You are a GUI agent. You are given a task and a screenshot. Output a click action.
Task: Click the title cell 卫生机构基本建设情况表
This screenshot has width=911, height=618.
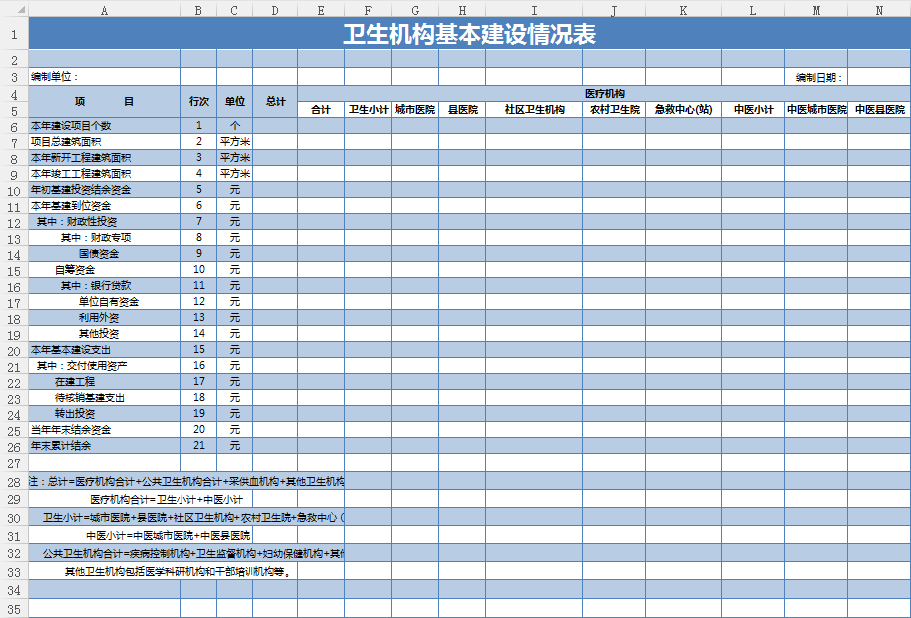coord(469,34)
